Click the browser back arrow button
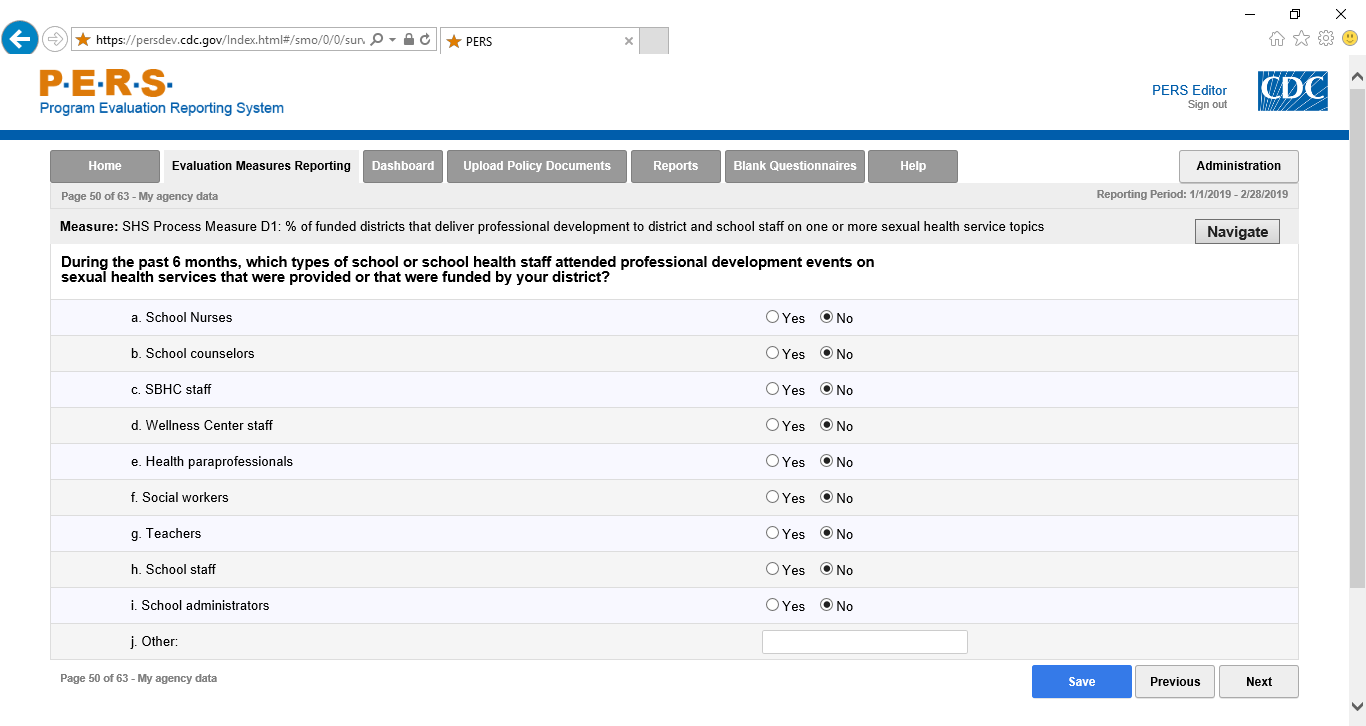Image resolution: width=1366 pixels, height=726 pixels. tap(20, 40)
